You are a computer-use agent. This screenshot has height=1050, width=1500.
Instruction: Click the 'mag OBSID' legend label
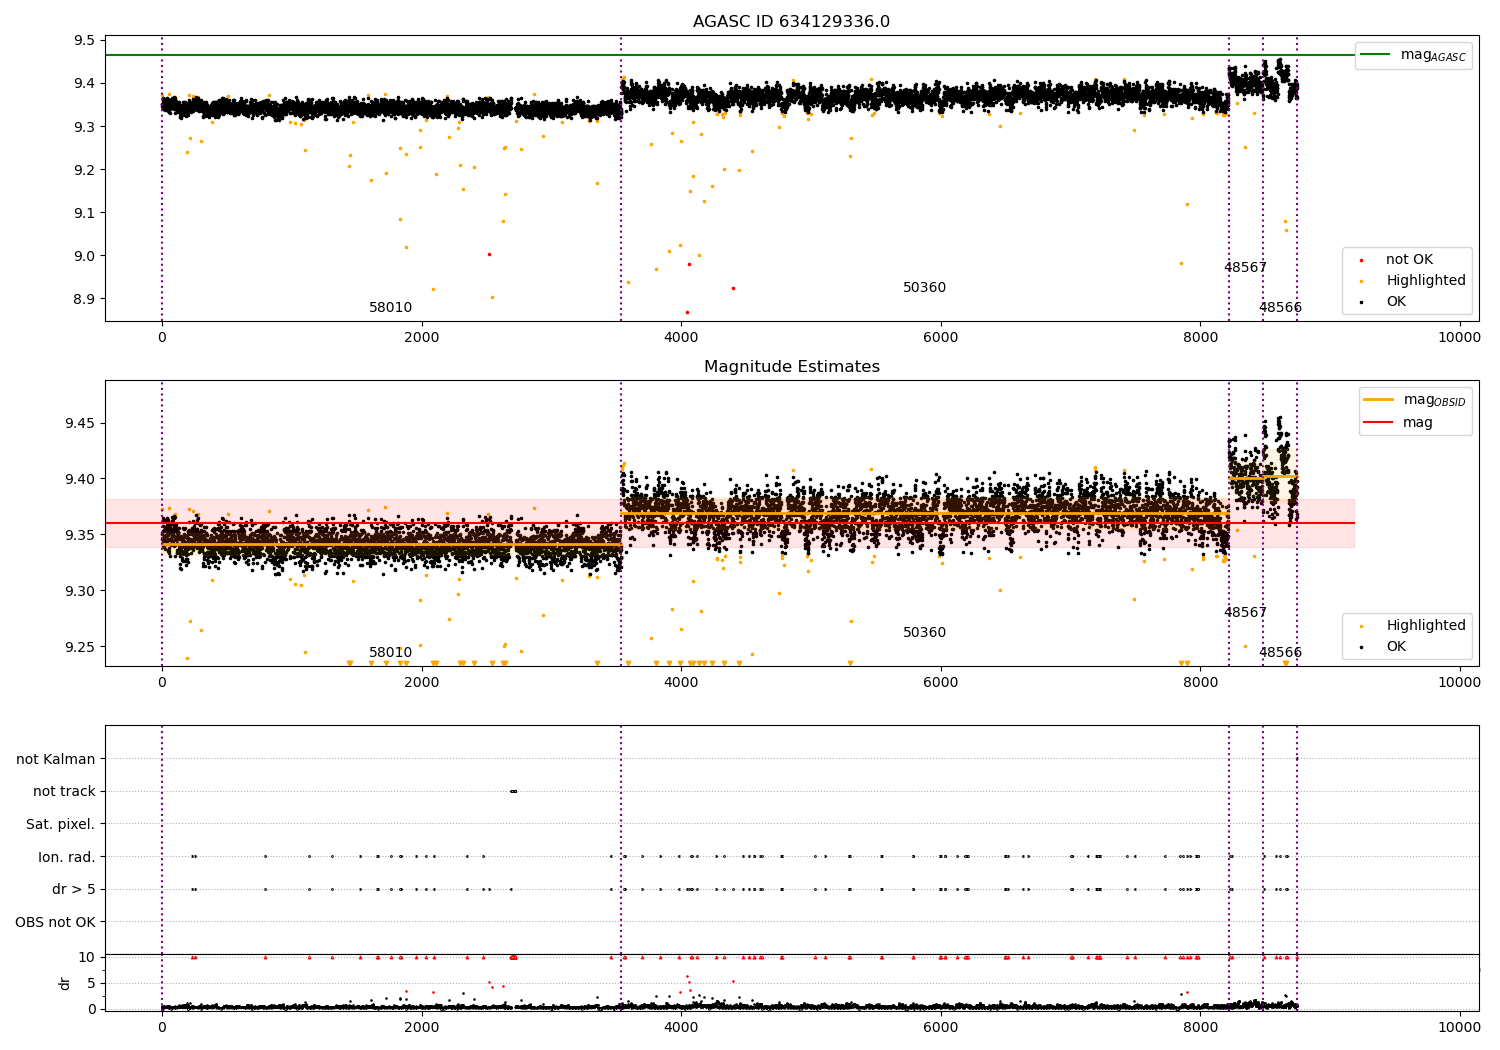click(x=1434, y=401)
